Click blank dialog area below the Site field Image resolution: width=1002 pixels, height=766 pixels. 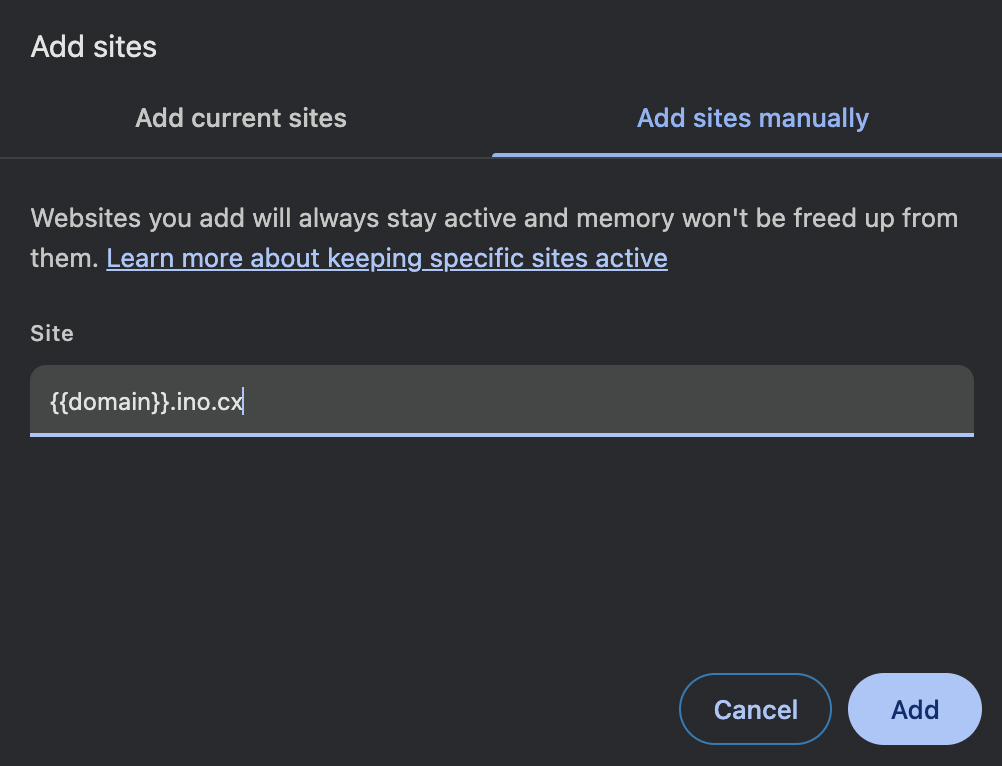coord(500,550)
